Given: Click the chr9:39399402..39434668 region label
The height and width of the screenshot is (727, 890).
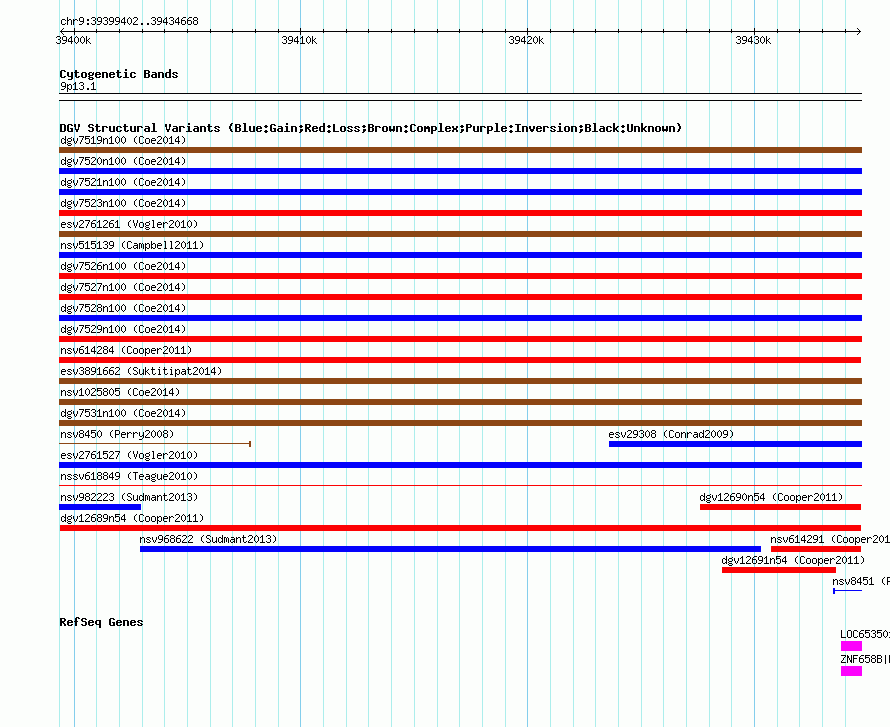Looking at the screenshot, I should pyautogui.click(x=129, y=22).
